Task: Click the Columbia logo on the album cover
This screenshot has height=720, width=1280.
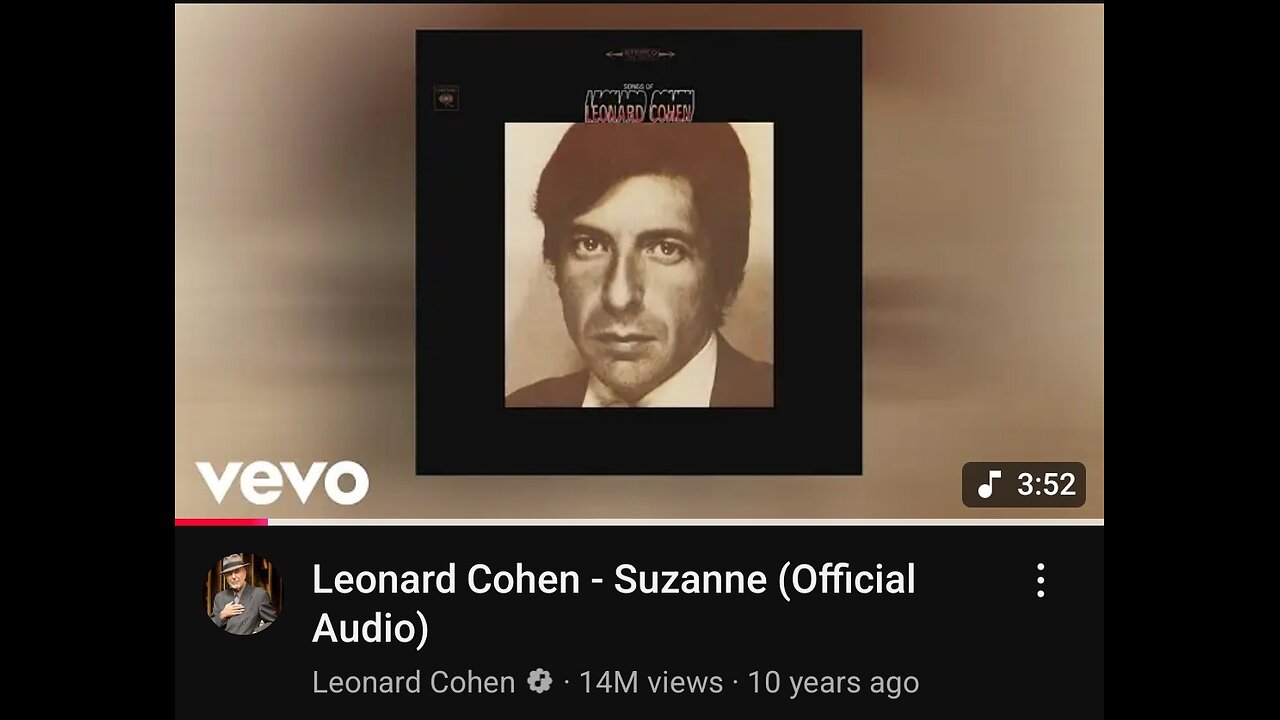Action: tap(446, 98)
